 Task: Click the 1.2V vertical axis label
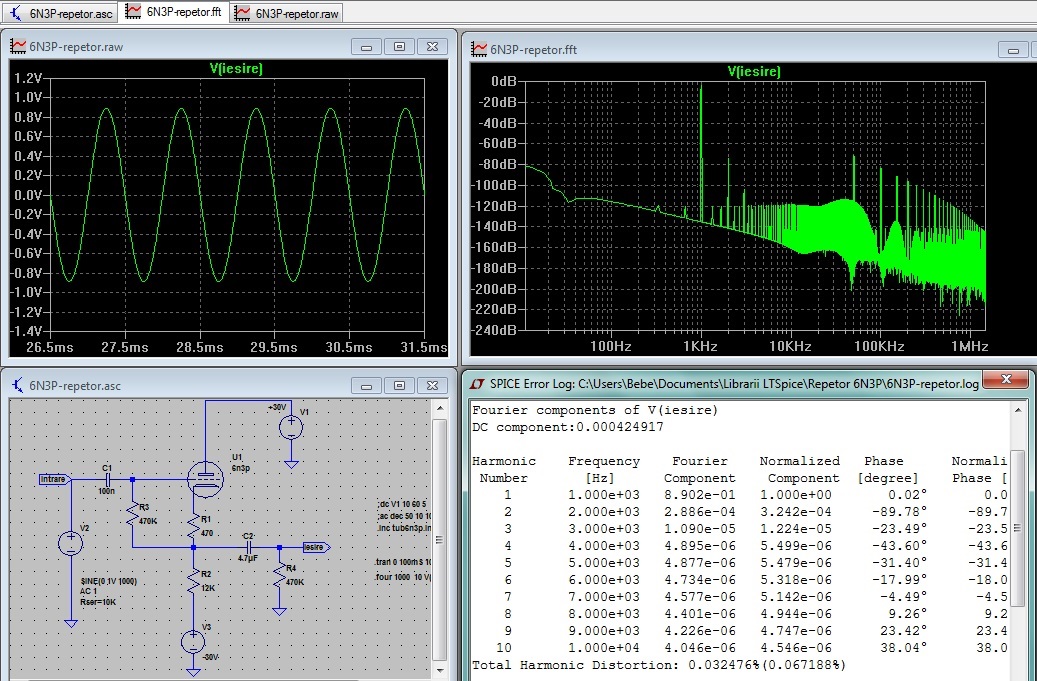(x=28, y=78)
